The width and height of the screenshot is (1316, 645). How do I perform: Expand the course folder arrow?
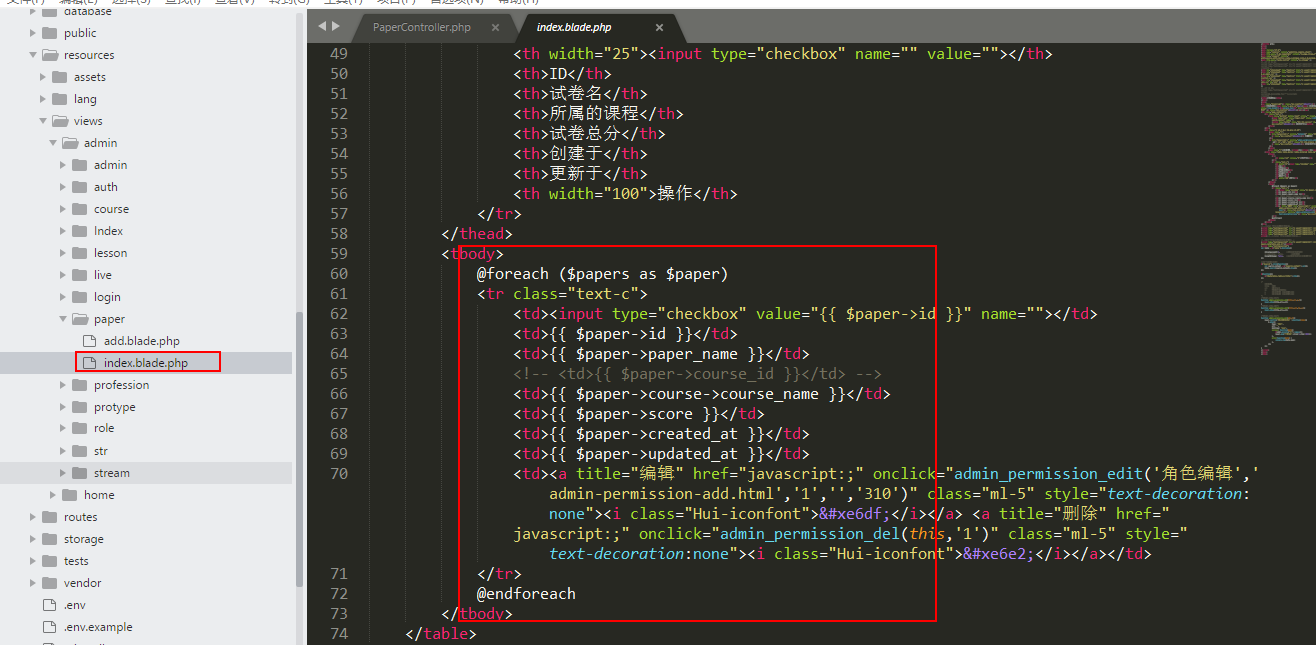[63, 209]
